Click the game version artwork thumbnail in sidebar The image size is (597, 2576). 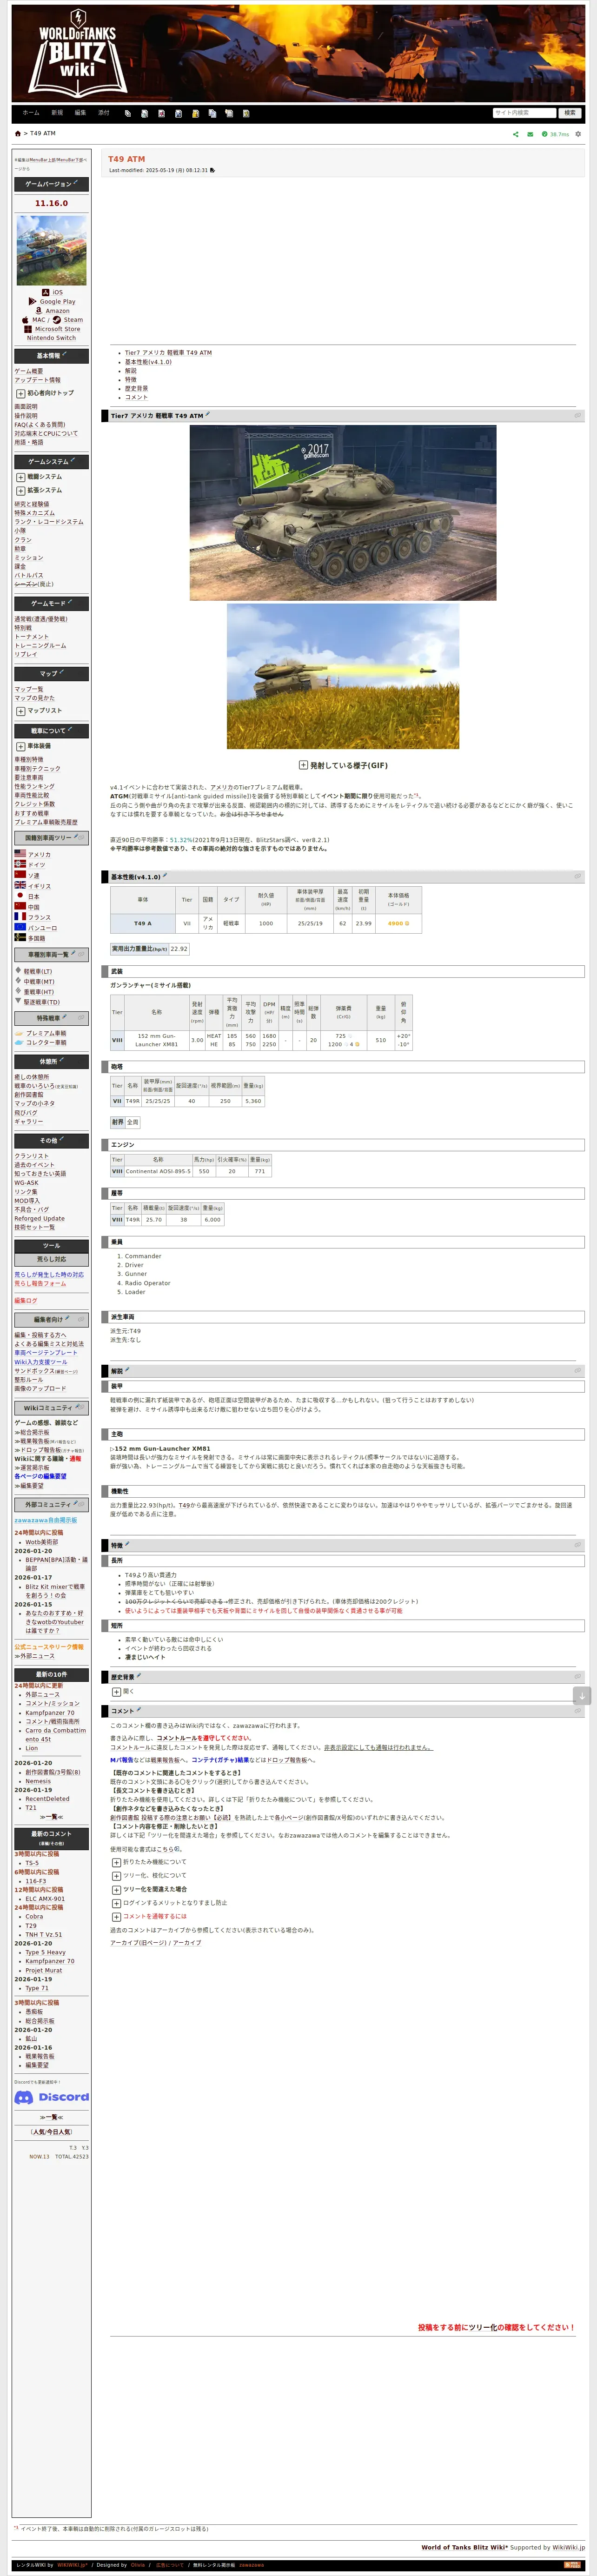pyautogui.click(x=52, y=250)
